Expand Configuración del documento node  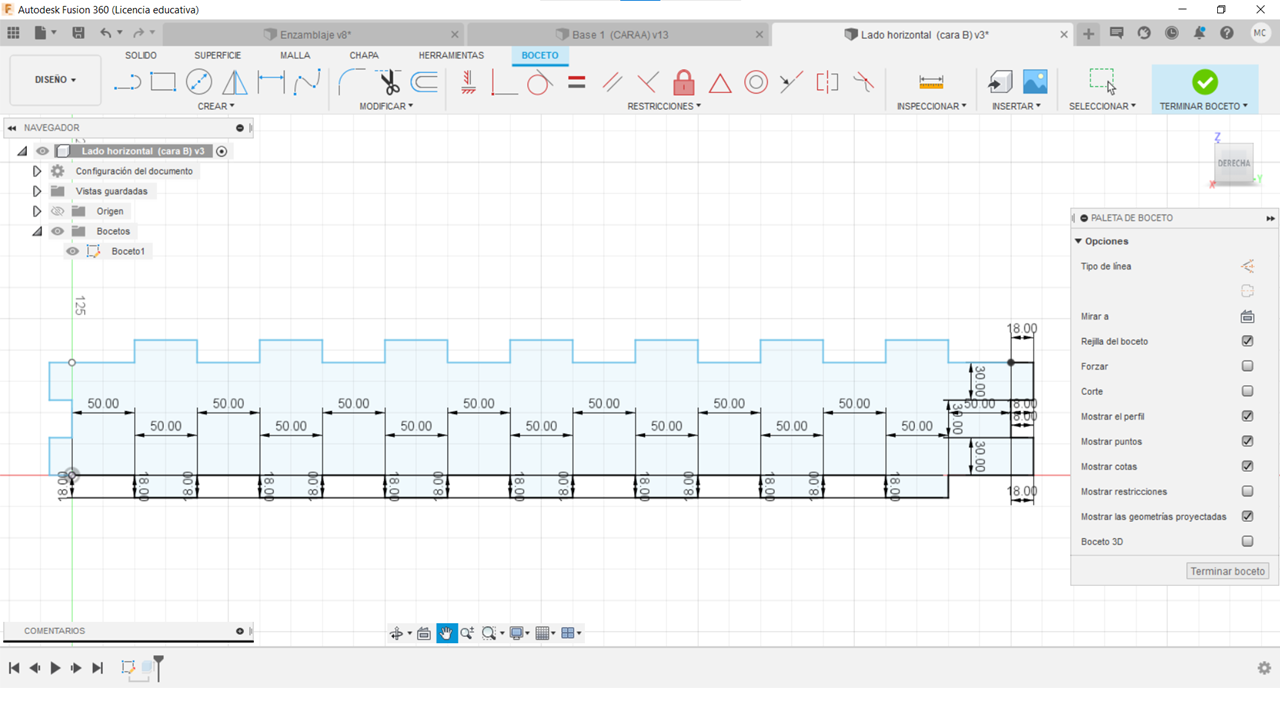point(37,171)
